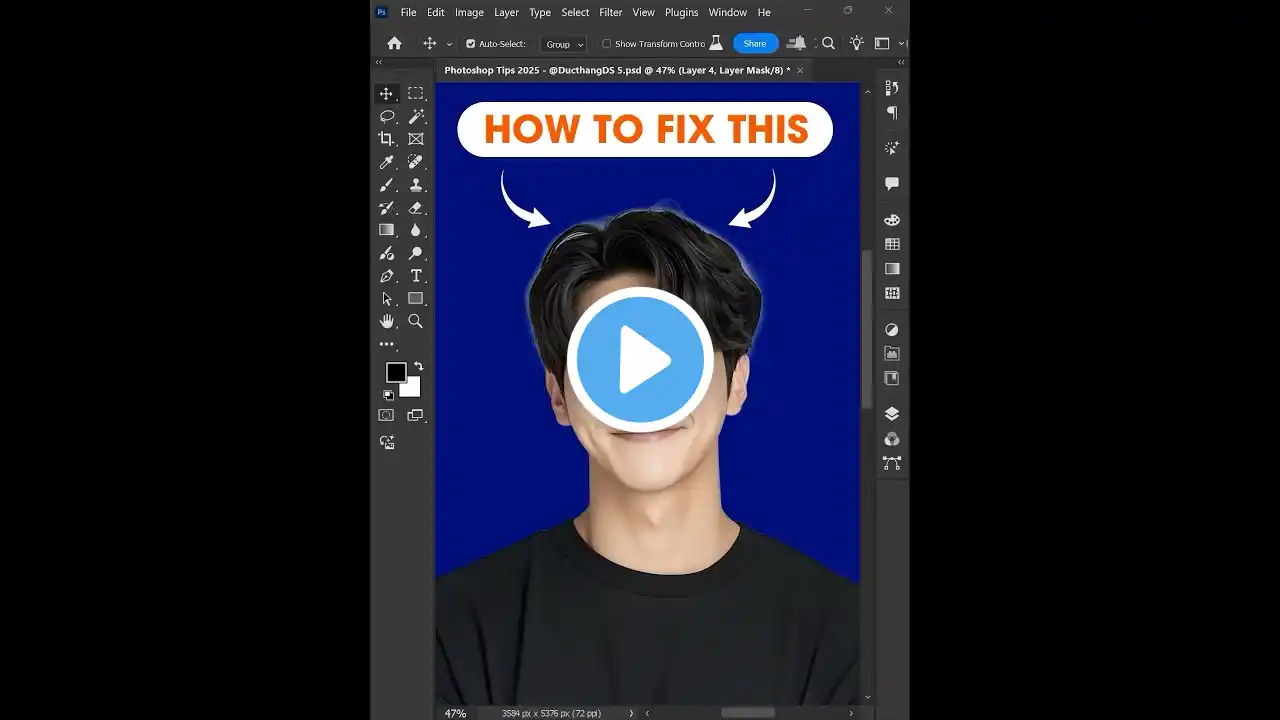This screenshot has width=1280, height=720.
Task: Enable Show Transform Controls
Action: tap(606, 43)
